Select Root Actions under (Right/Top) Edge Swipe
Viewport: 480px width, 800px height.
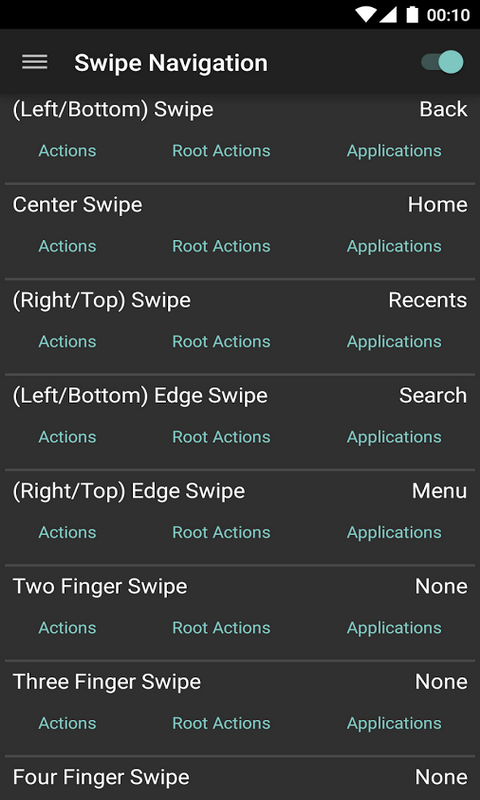(x=221, y=533)
